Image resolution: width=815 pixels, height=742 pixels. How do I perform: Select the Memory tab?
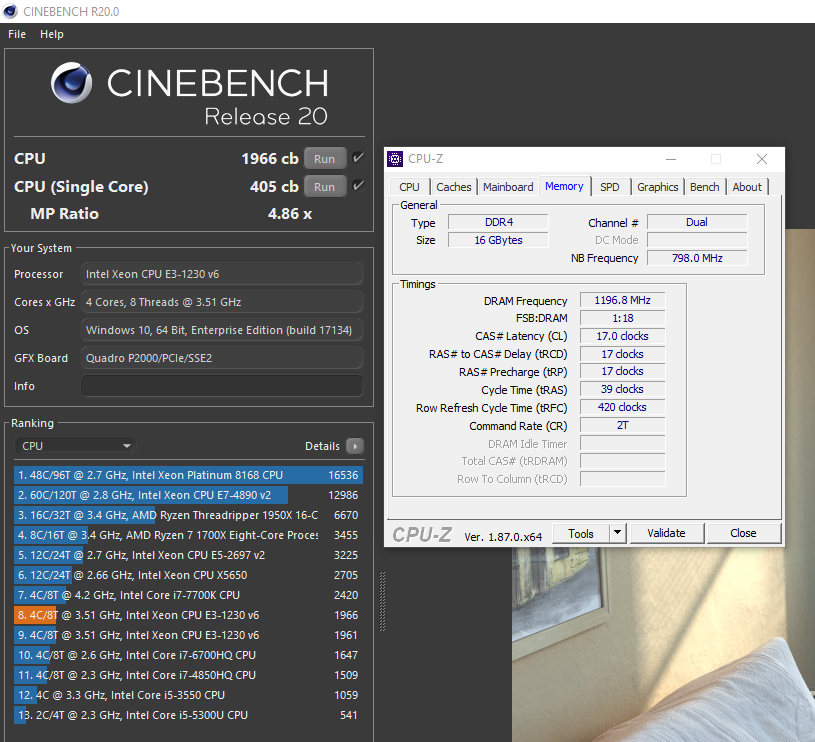pos(564,186)
